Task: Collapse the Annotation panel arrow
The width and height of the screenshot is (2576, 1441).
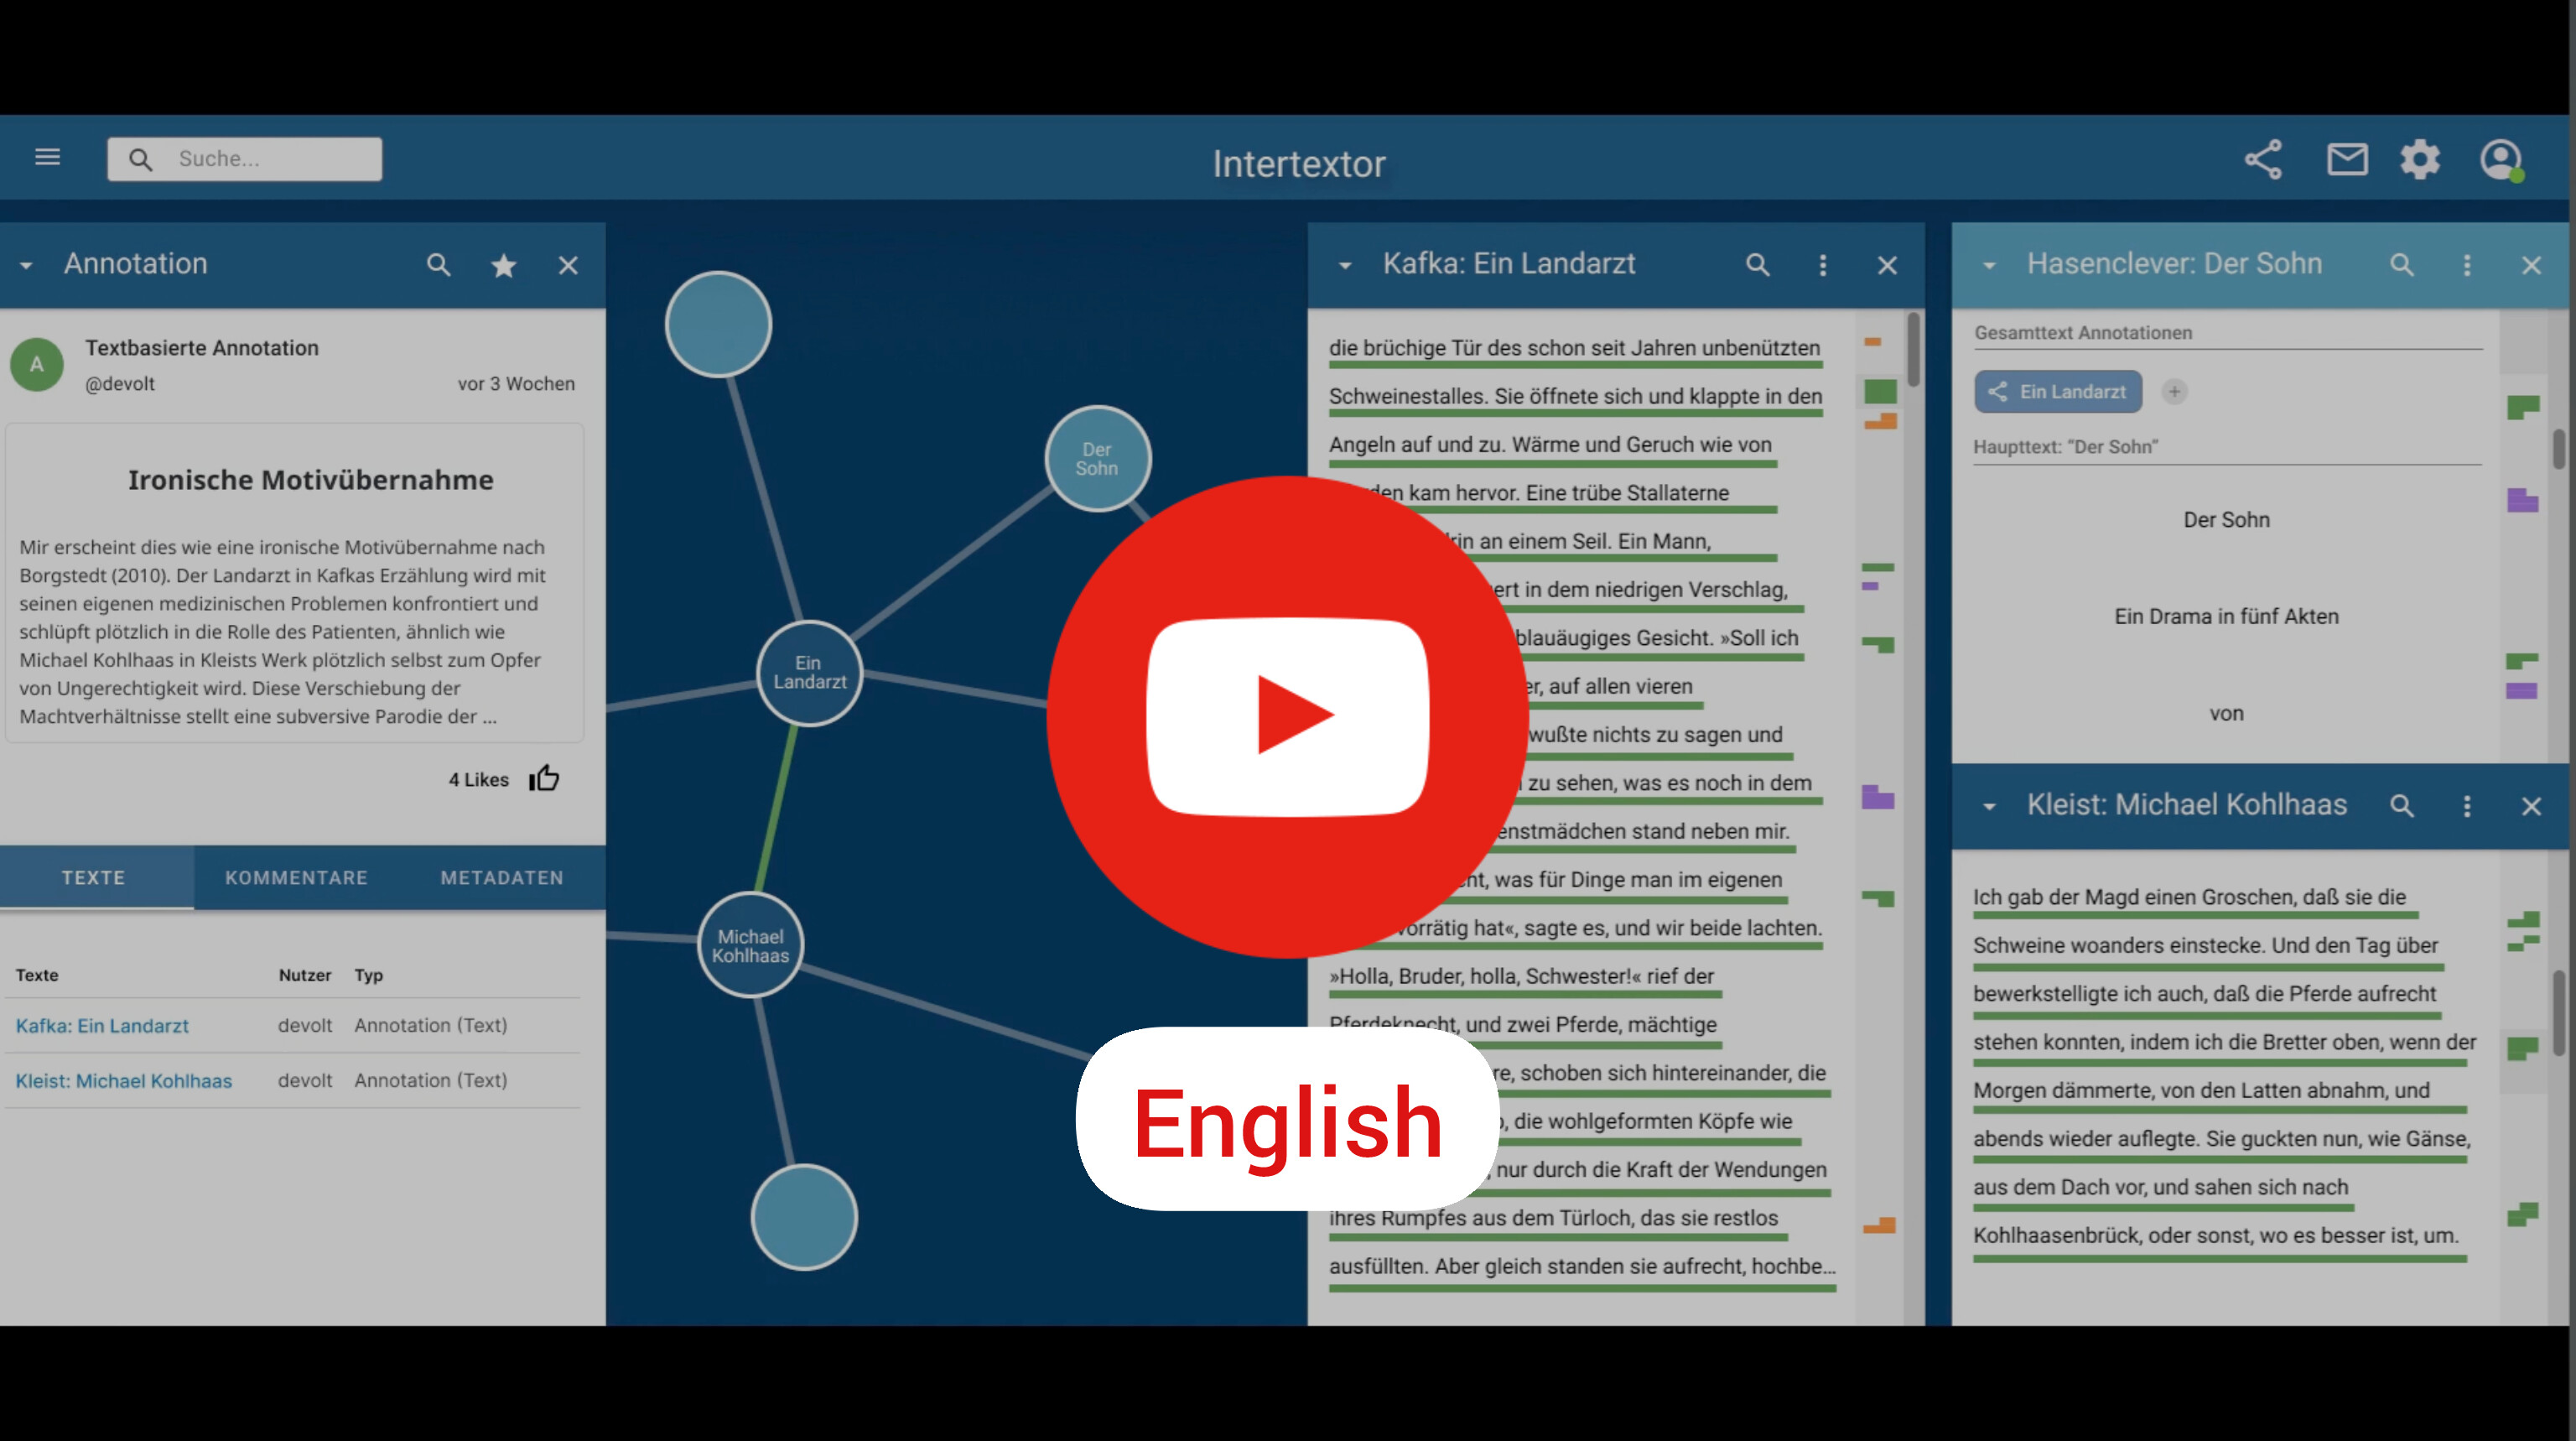Action: pyautogui.click(x=26, y=265)
